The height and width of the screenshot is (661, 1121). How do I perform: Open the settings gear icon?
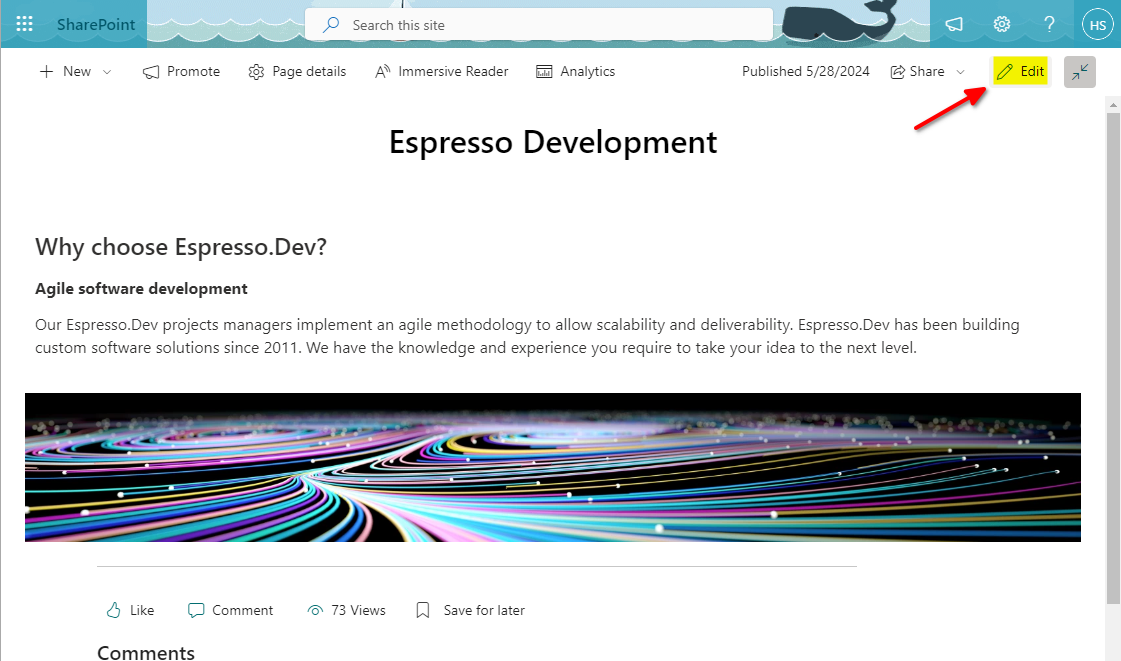[x=1001, y=25]
